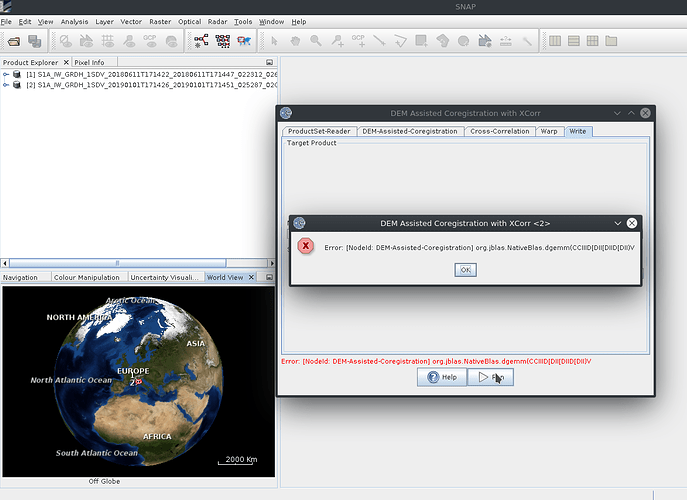Dismiss error with OK button
The height and width of the screenshot is (500, 687).
point(465,270)
